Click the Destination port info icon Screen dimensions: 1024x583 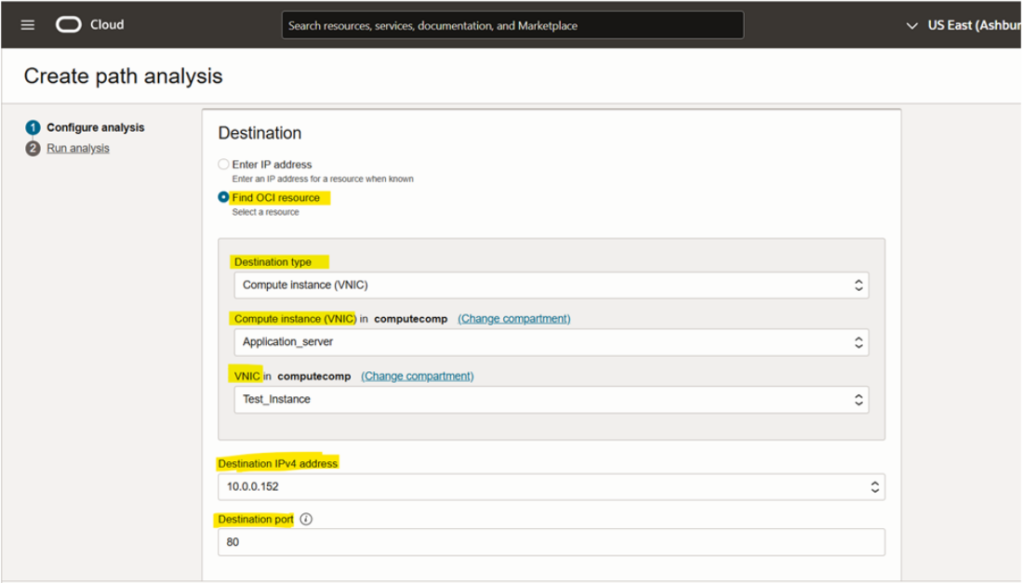(306, 520)
